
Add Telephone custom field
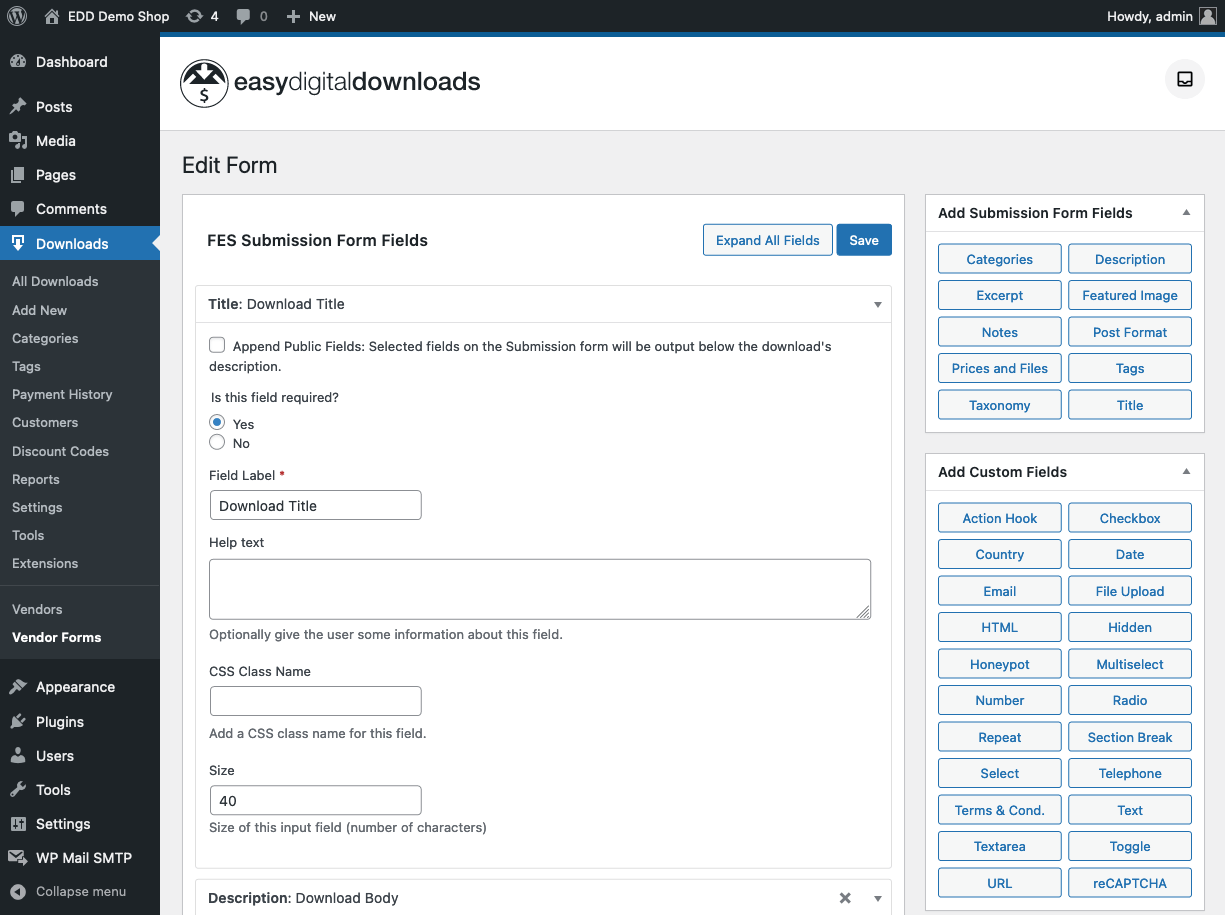coord(1130,773)
